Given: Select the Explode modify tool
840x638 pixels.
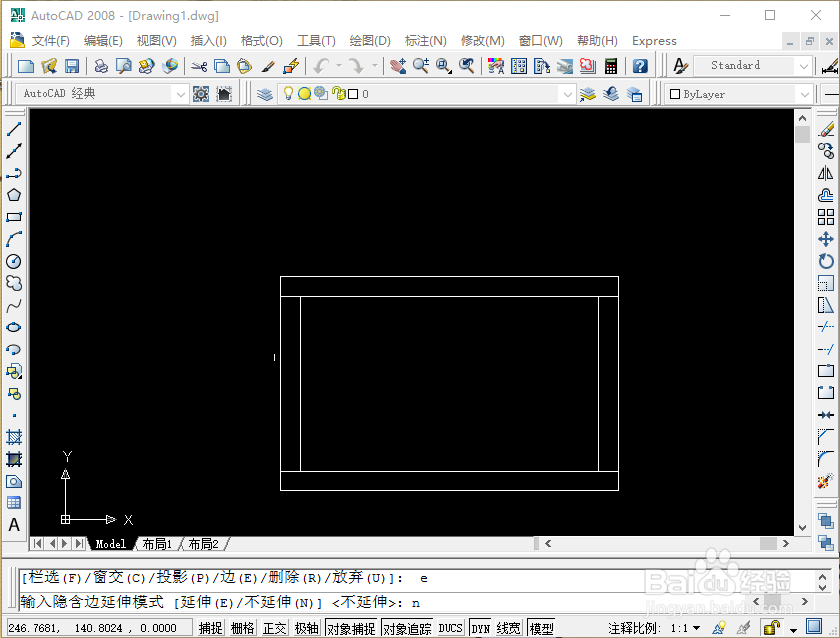Looking at the screenshot, I should [826, 481].
